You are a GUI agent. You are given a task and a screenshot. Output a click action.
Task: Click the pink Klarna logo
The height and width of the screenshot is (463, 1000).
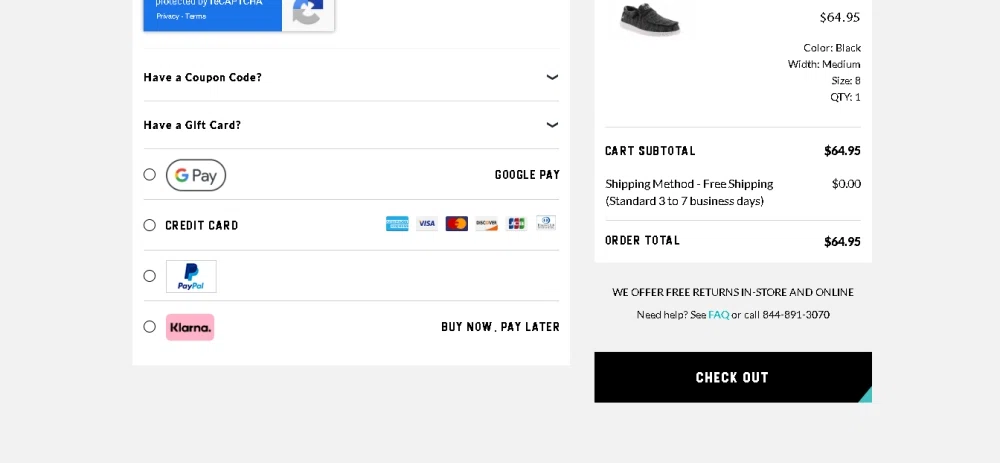[x=190, y=327]
